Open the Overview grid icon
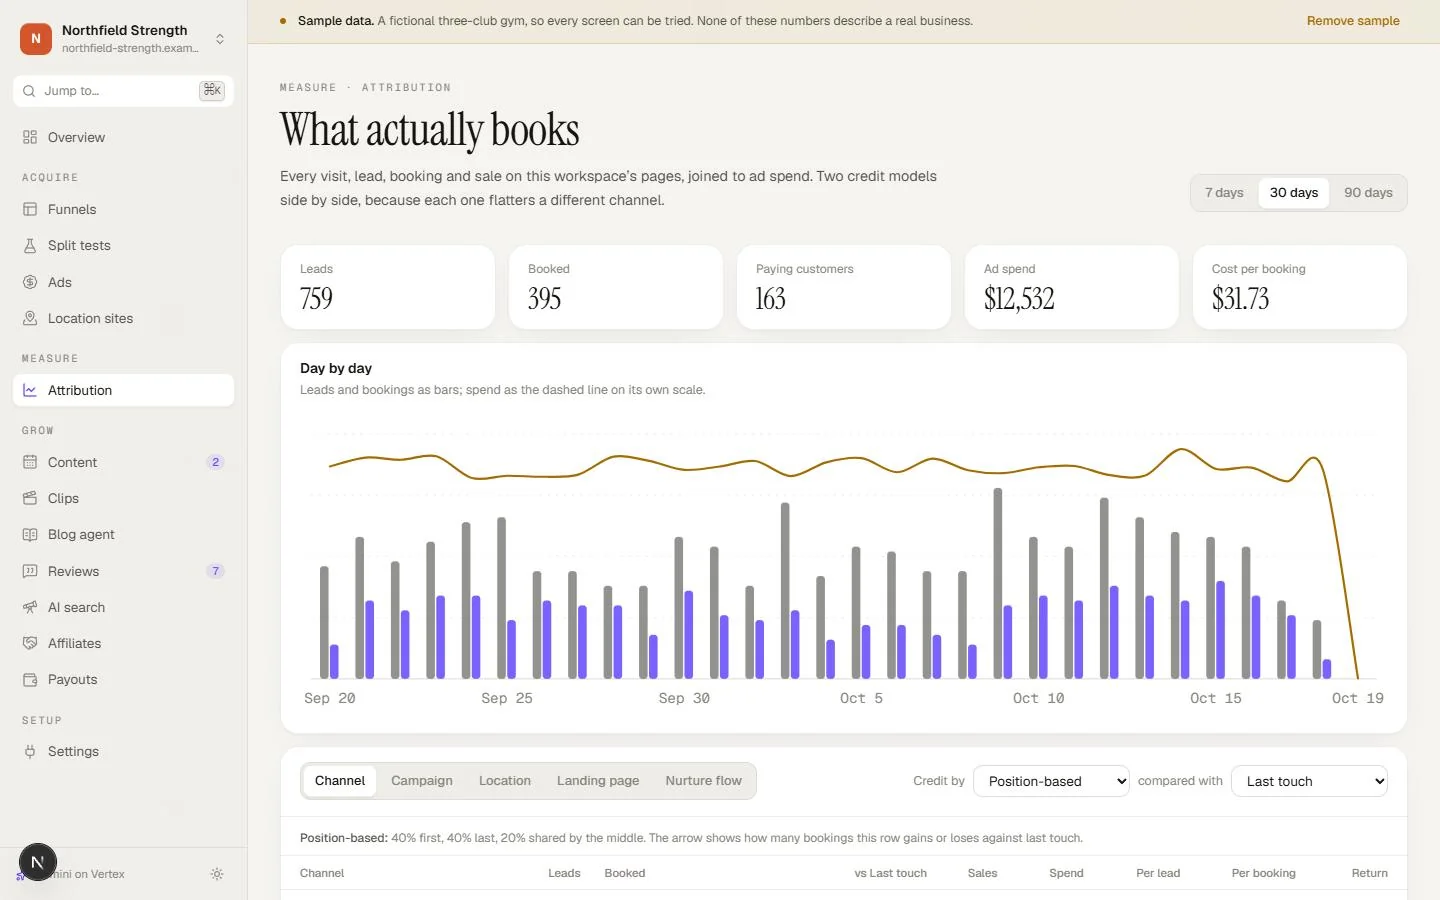 pos(30,137)
